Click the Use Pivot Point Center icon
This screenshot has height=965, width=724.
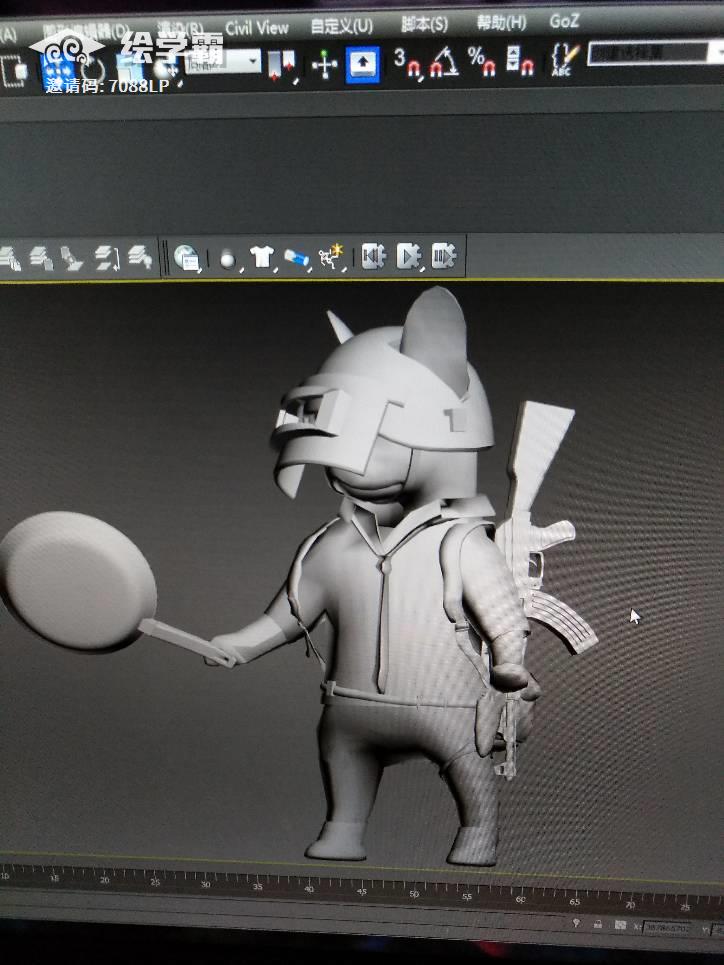click(282, 64)
